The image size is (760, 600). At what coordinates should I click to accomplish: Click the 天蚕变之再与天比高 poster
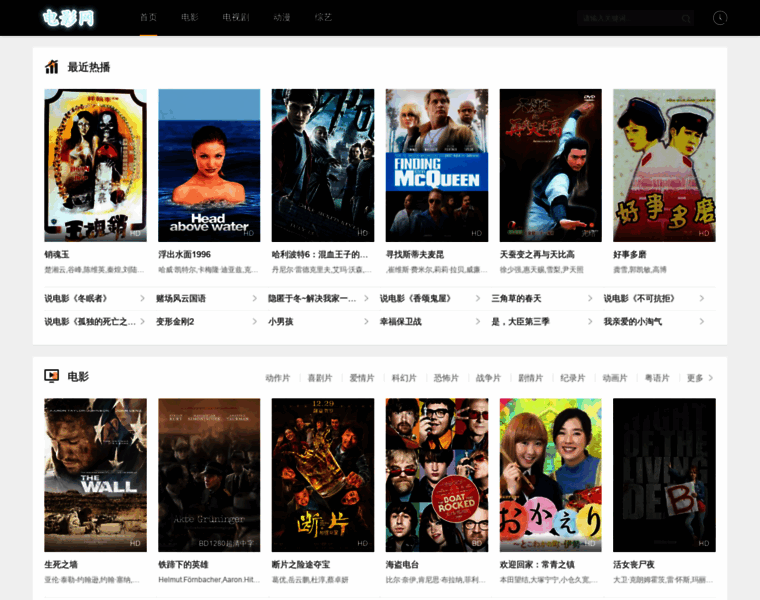point(551,165)
